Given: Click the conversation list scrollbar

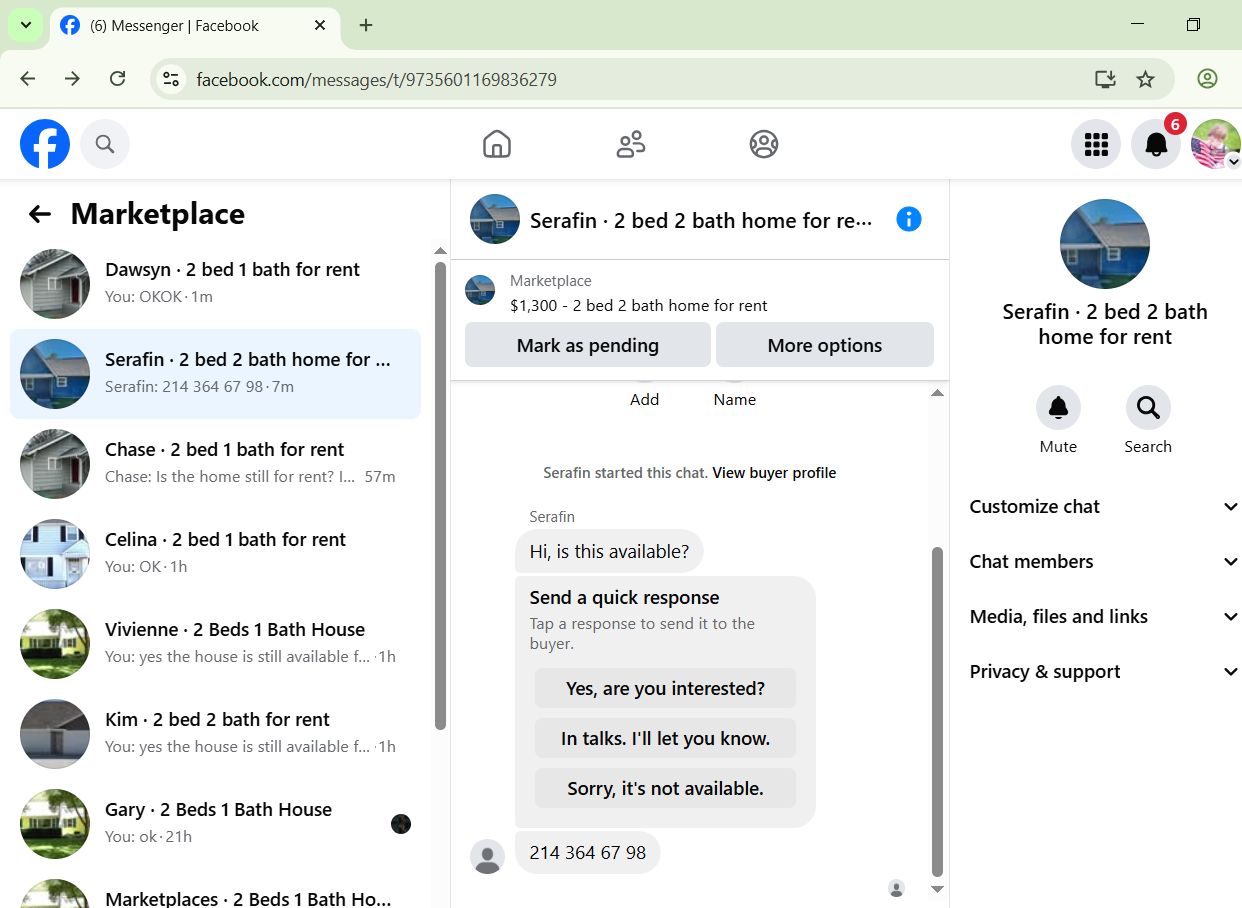Looking at the screenshot, I should 441,495.
